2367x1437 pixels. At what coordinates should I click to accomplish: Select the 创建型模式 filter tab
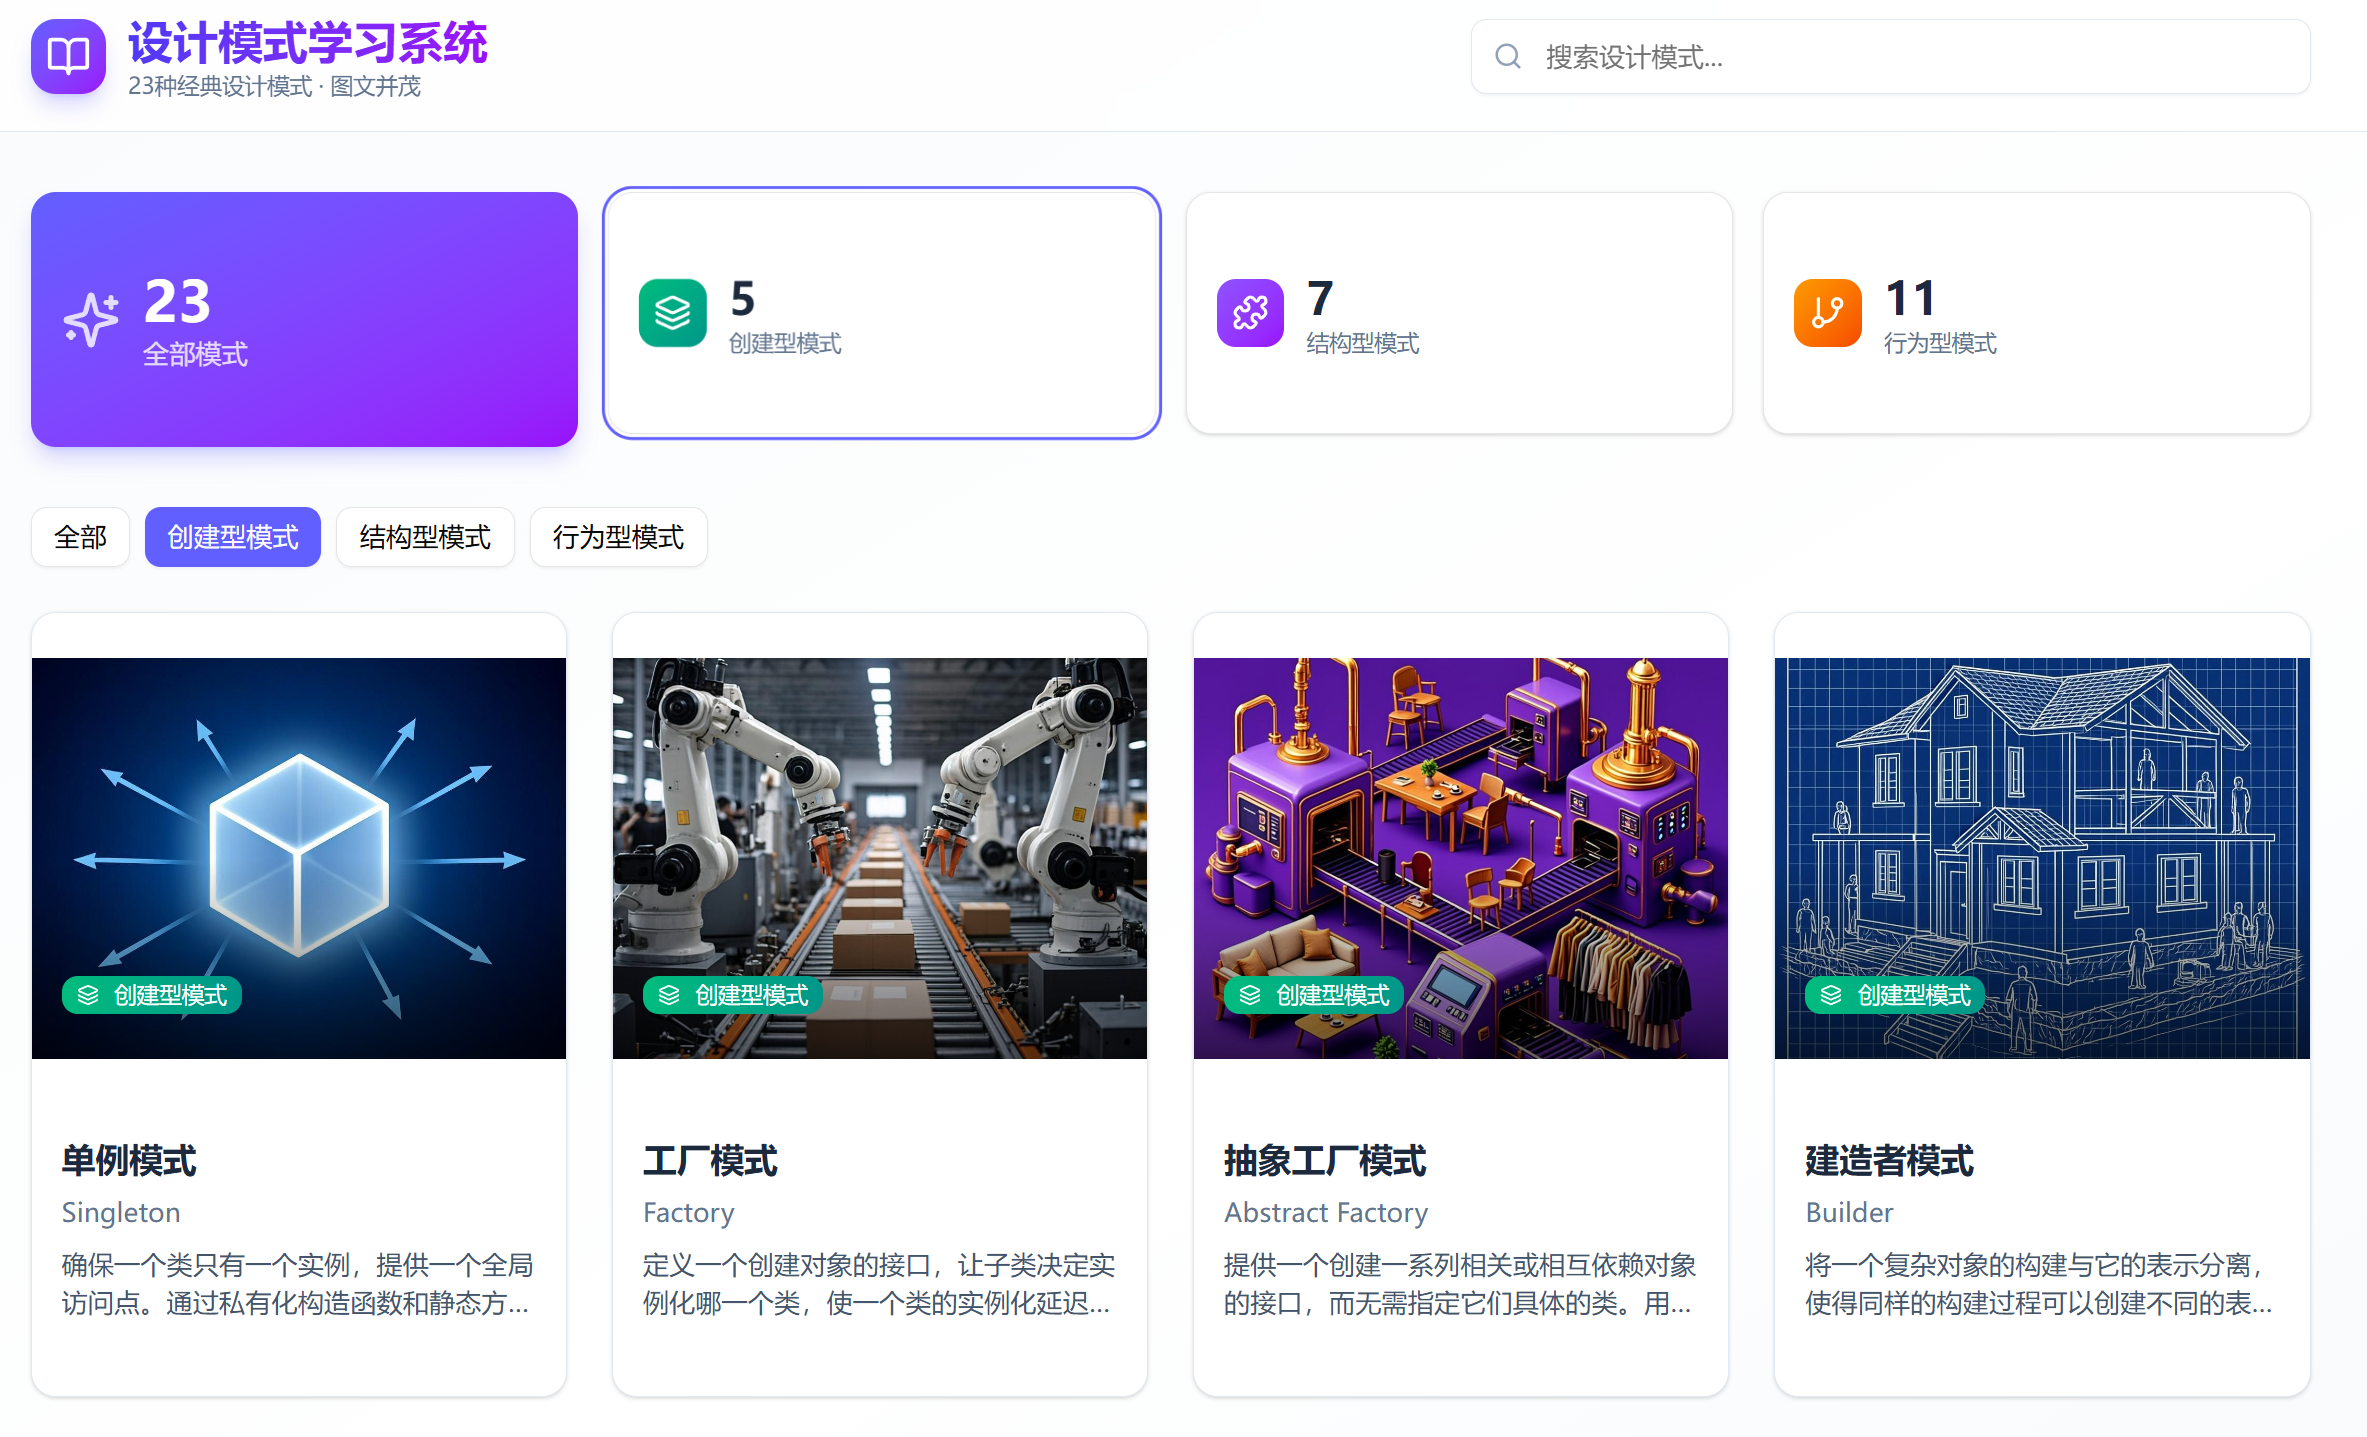pyautogui.click(x=233, y=537)
